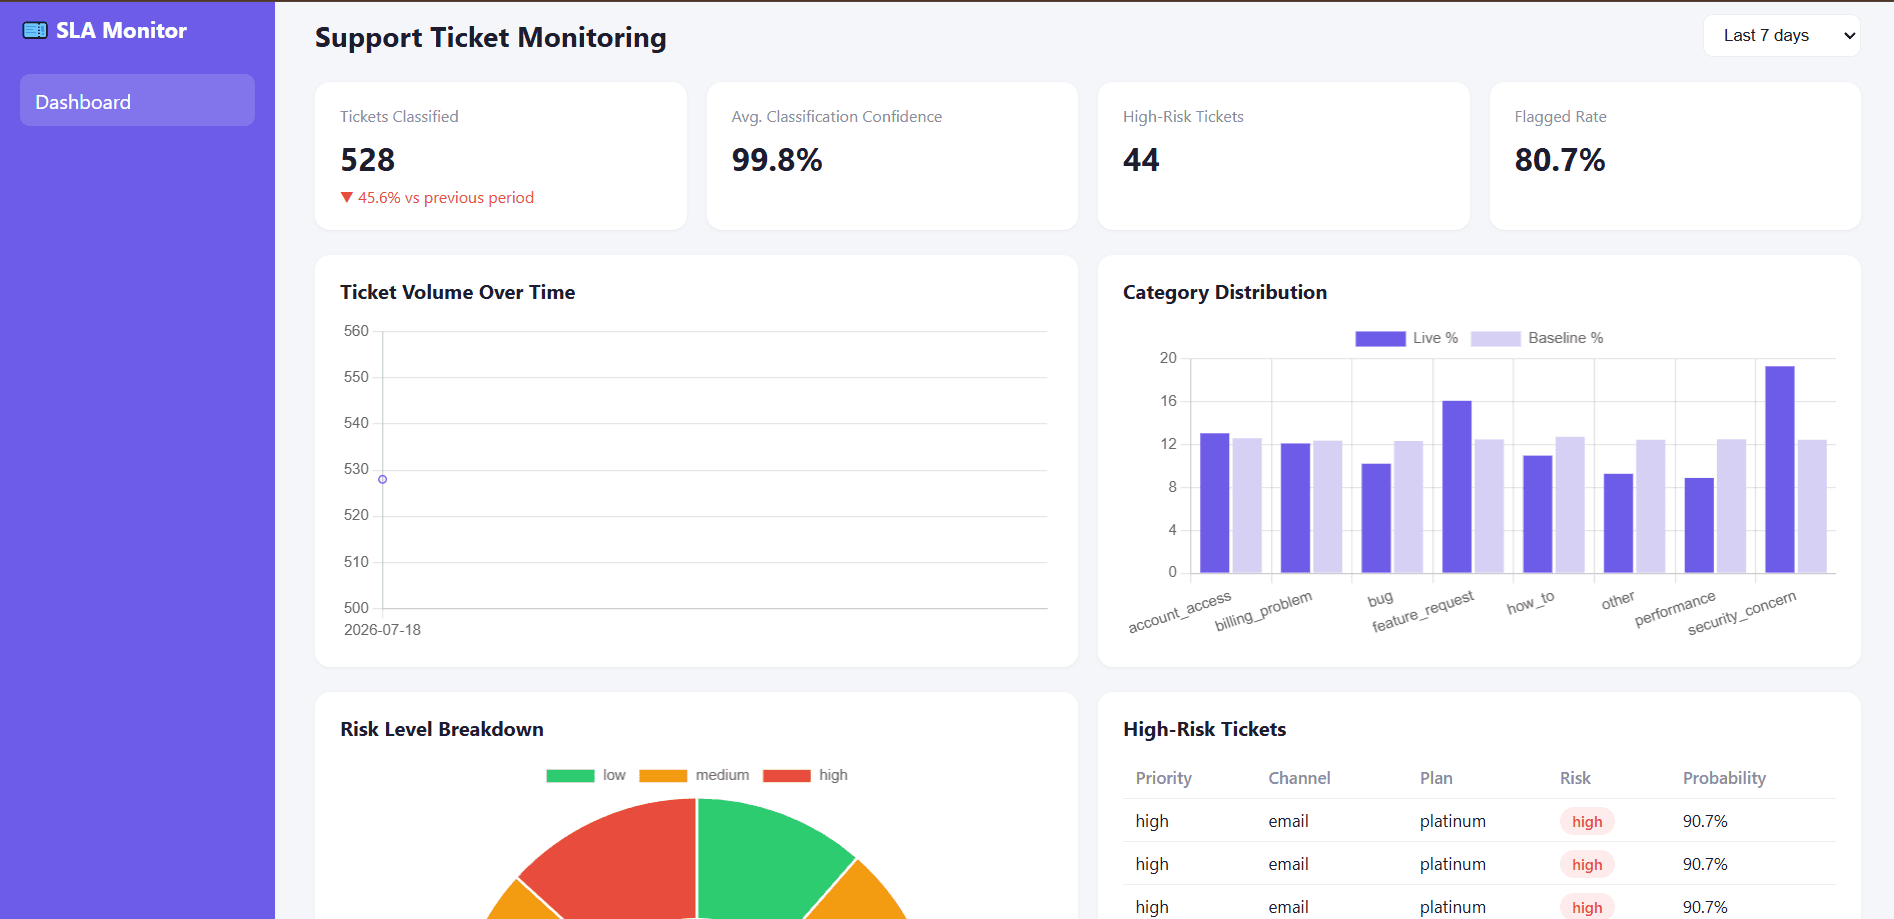Click the Probability column header
Viewport: 1894px width, 919px height.
(1724, 778)
